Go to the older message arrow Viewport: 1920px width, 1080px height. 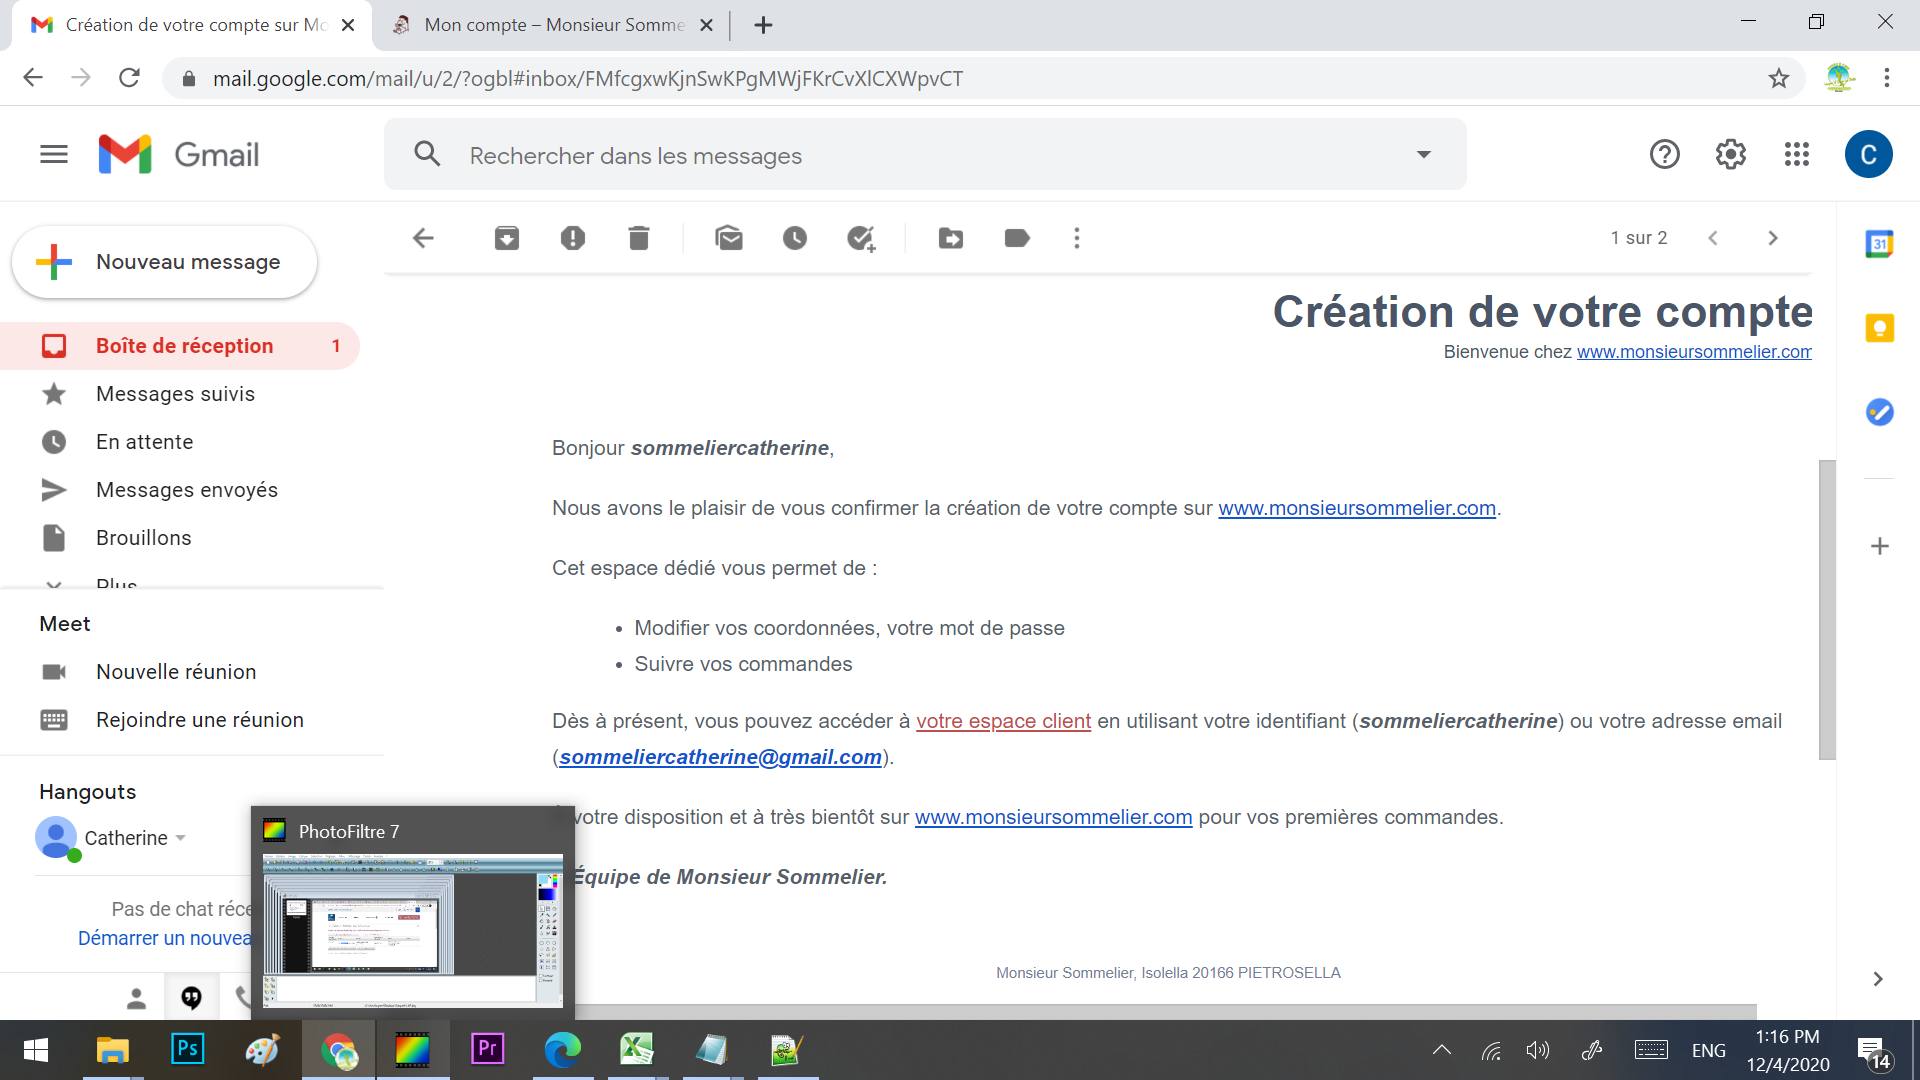[x=1773, y=238]
